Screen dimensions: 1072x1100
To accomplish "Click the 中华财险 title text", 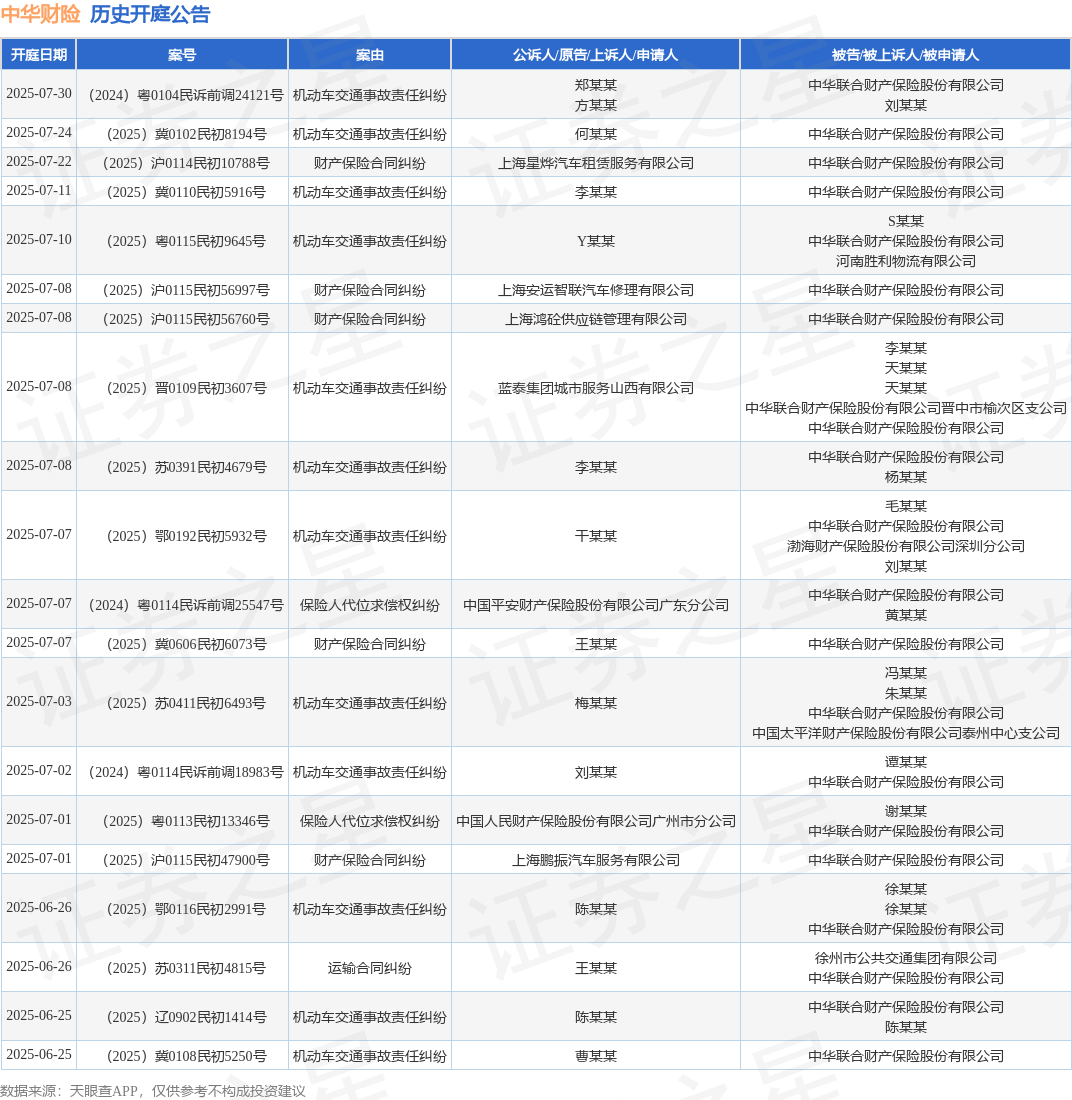I will pos(41,14).
